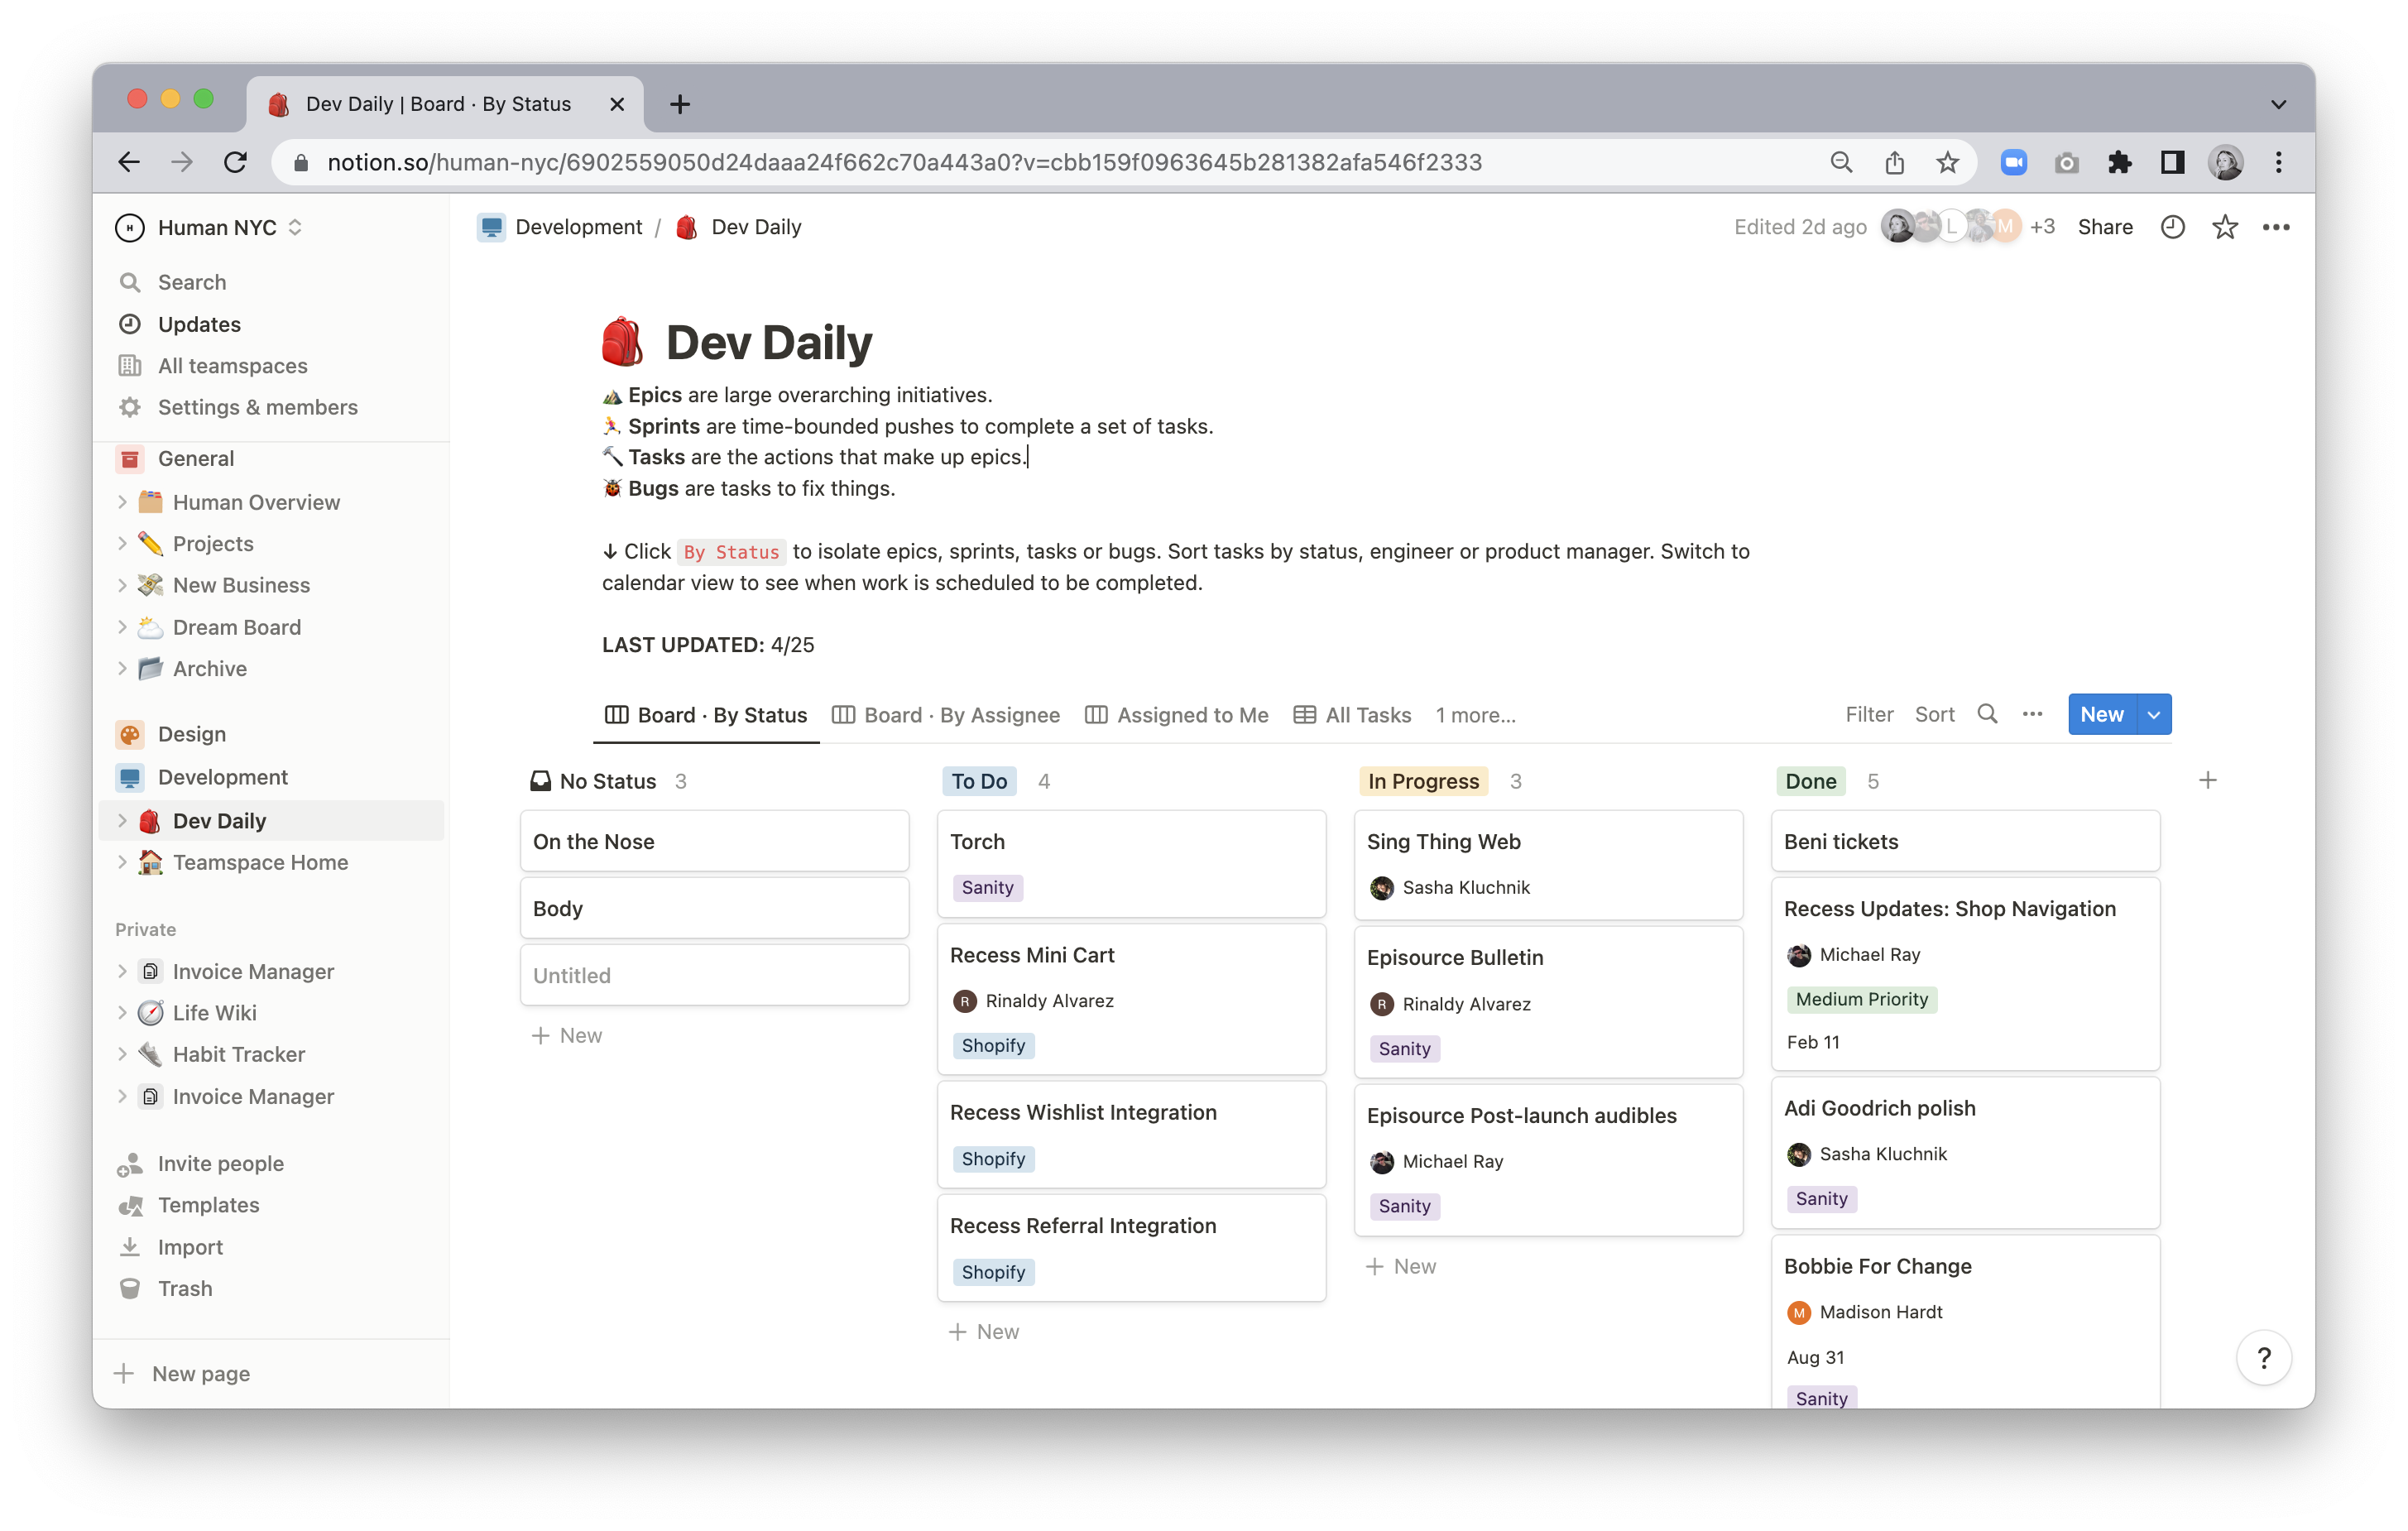
Task: Toggle Chrome side panel icon
Action: pyautogui.click(x=2172, y=162)
